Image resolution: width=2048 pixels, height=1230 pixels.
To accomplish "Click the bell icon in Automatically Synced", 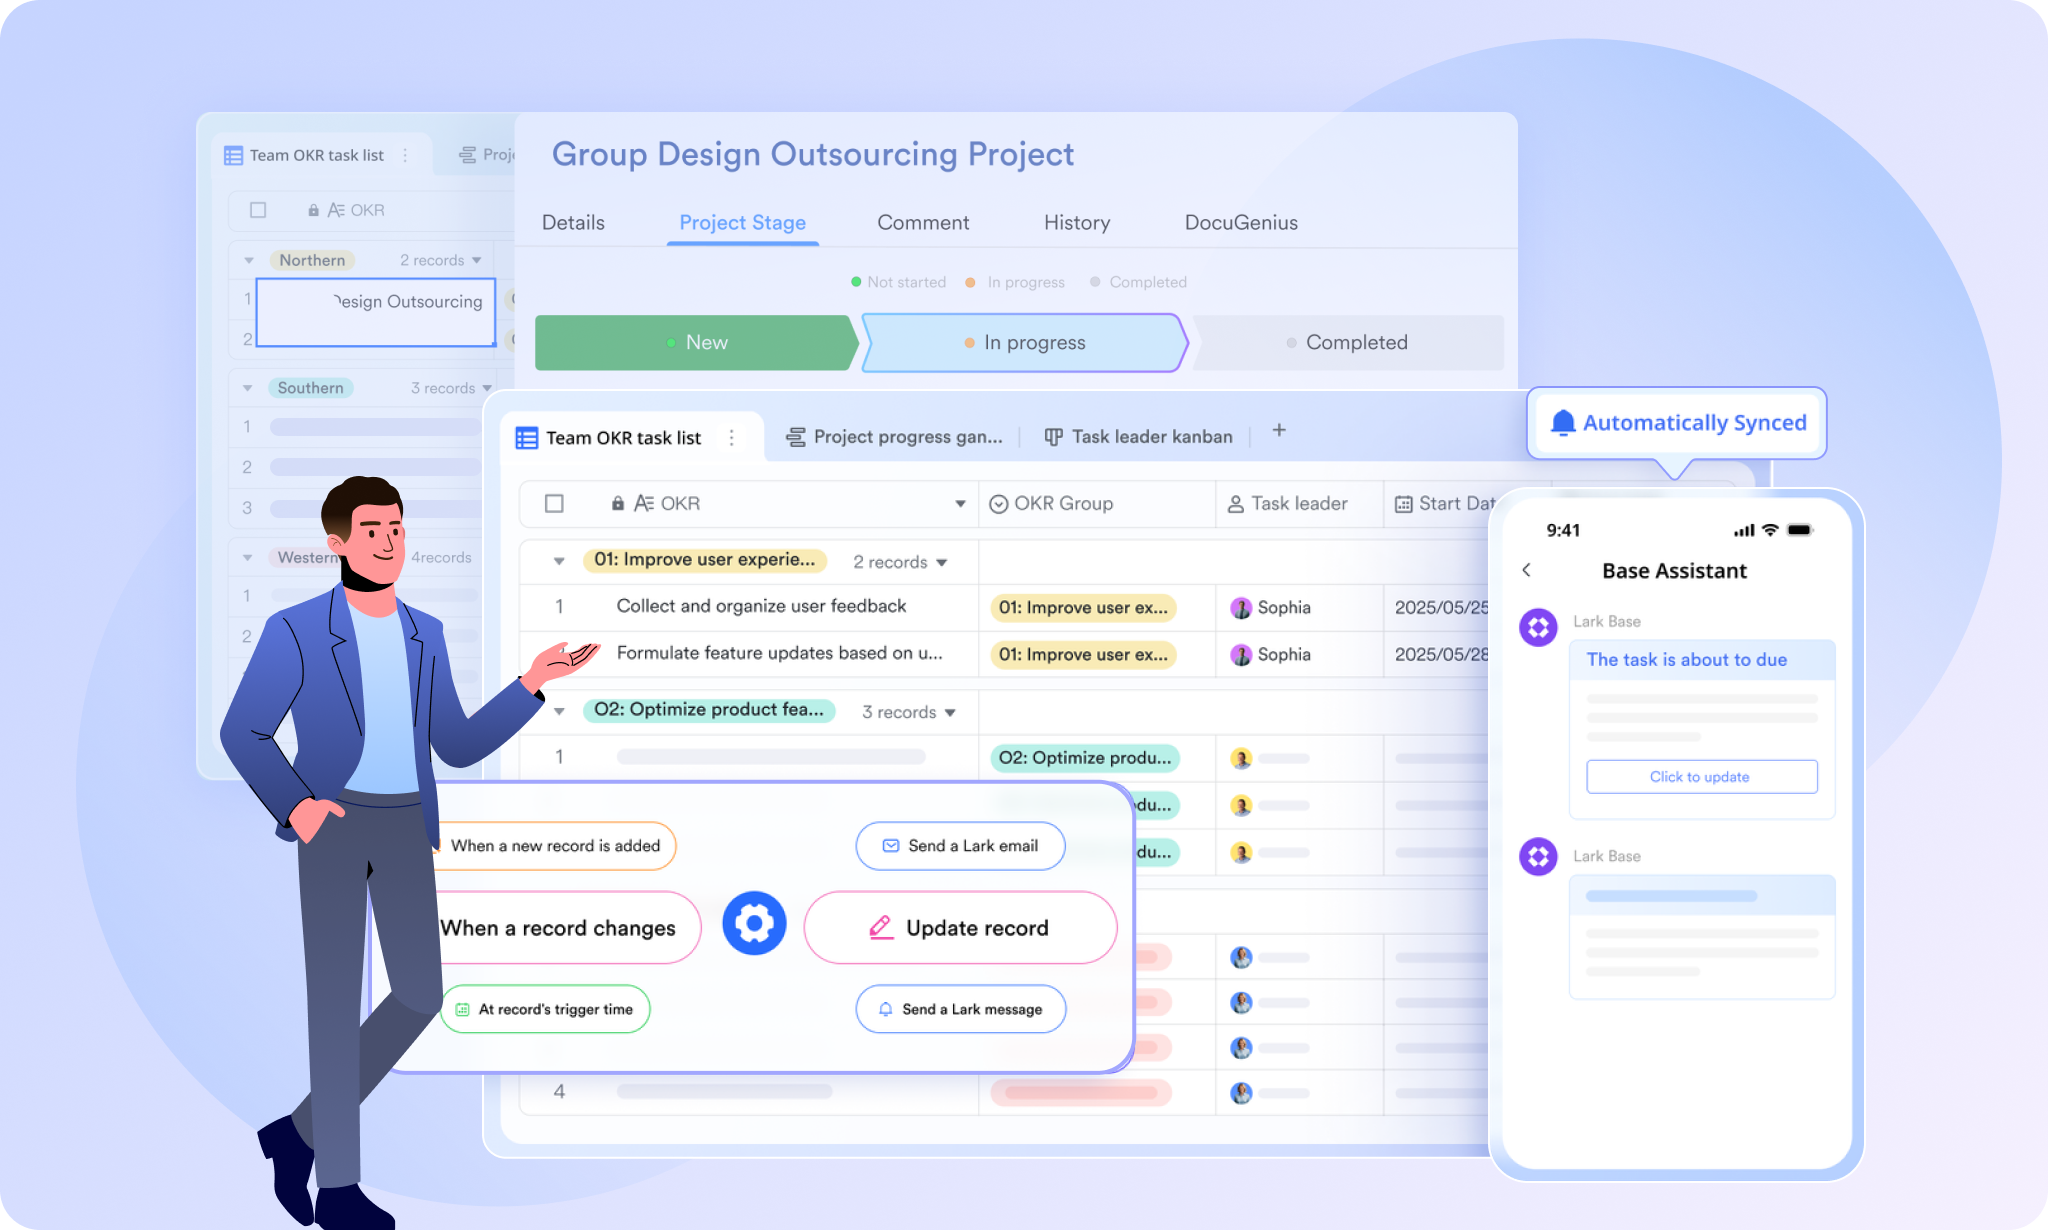I will pyautogui.click(x=1562, y=423).
